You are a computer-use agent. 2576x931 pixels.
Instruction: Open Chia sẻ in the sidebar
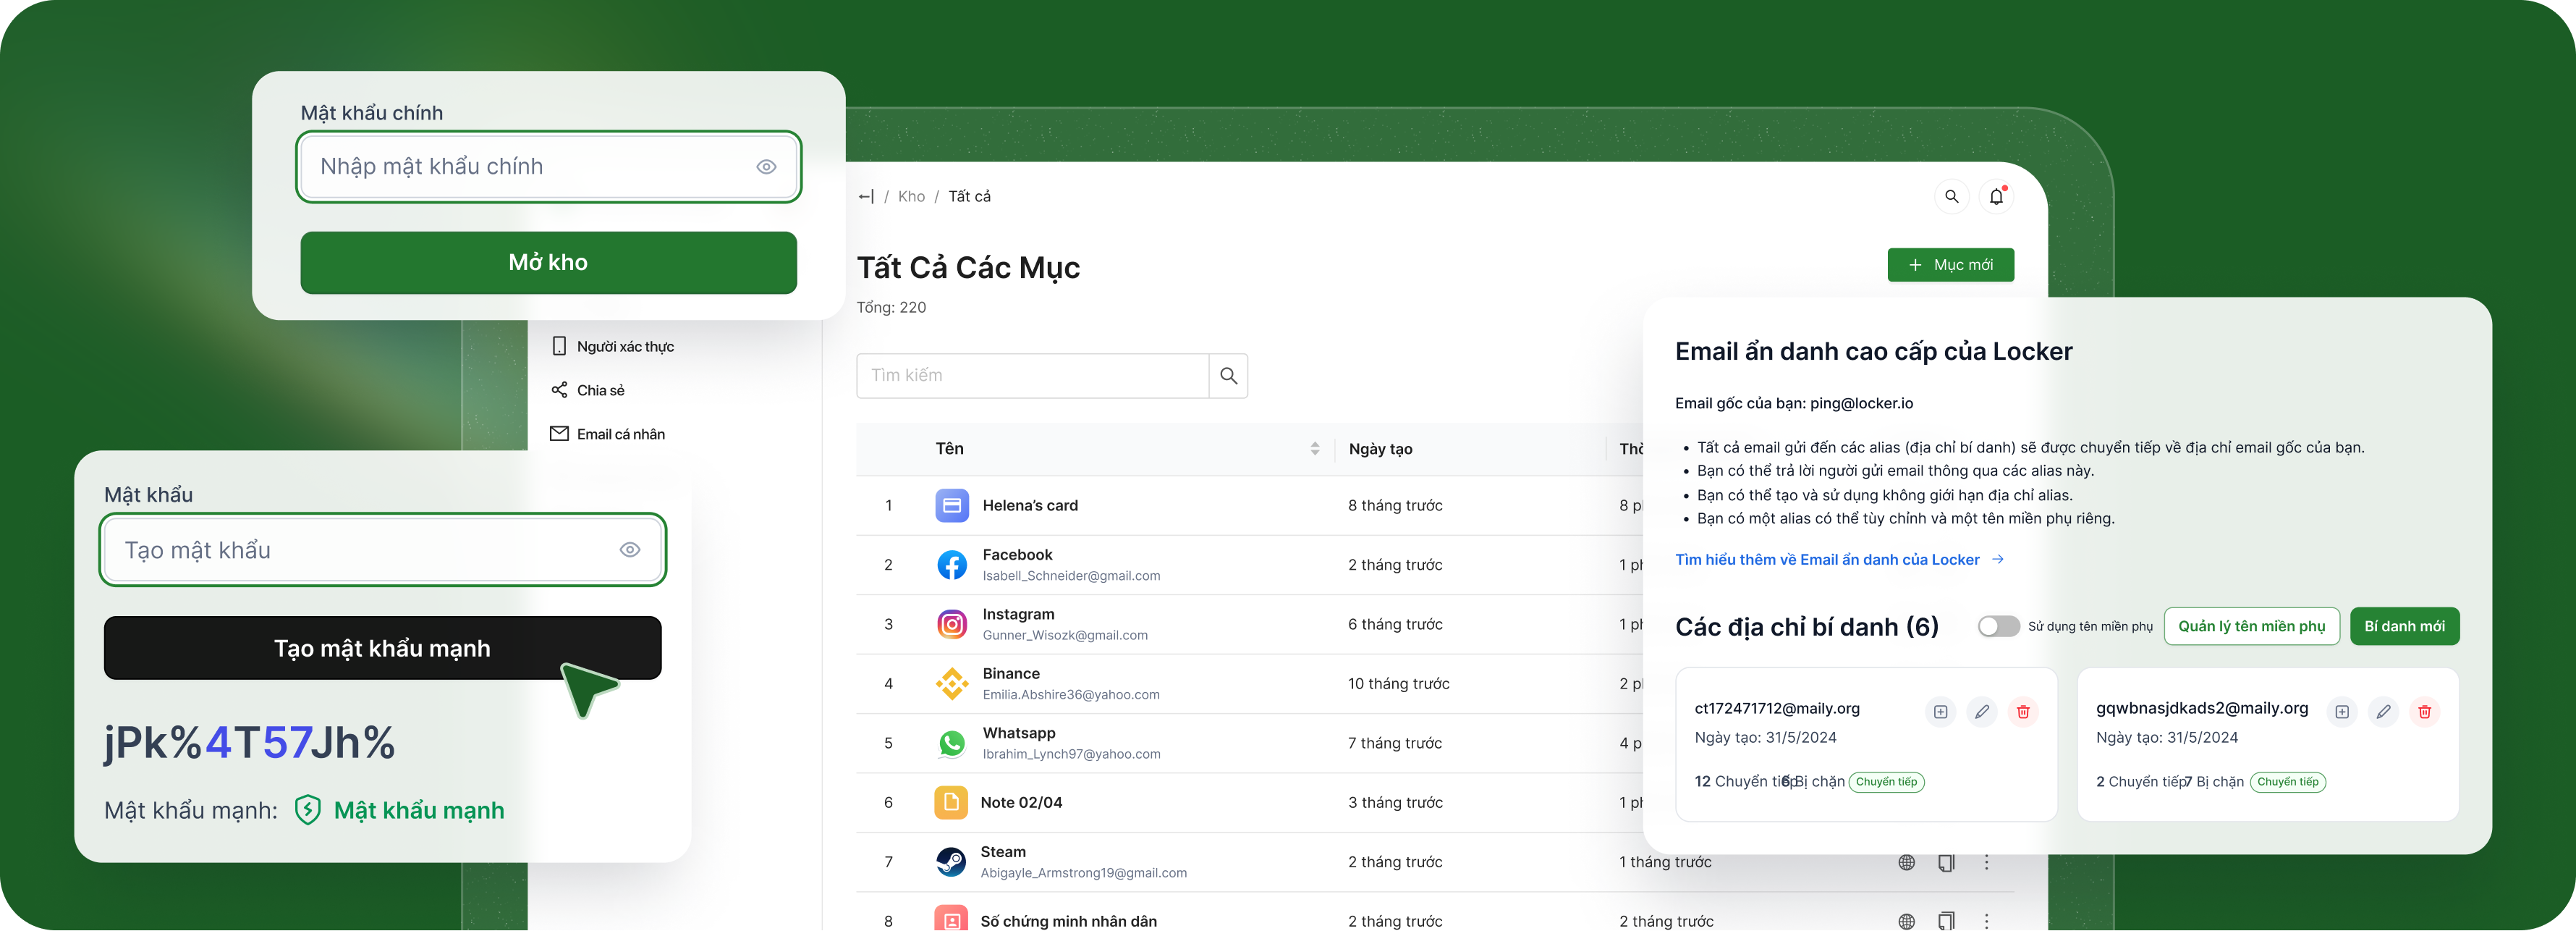600,390
